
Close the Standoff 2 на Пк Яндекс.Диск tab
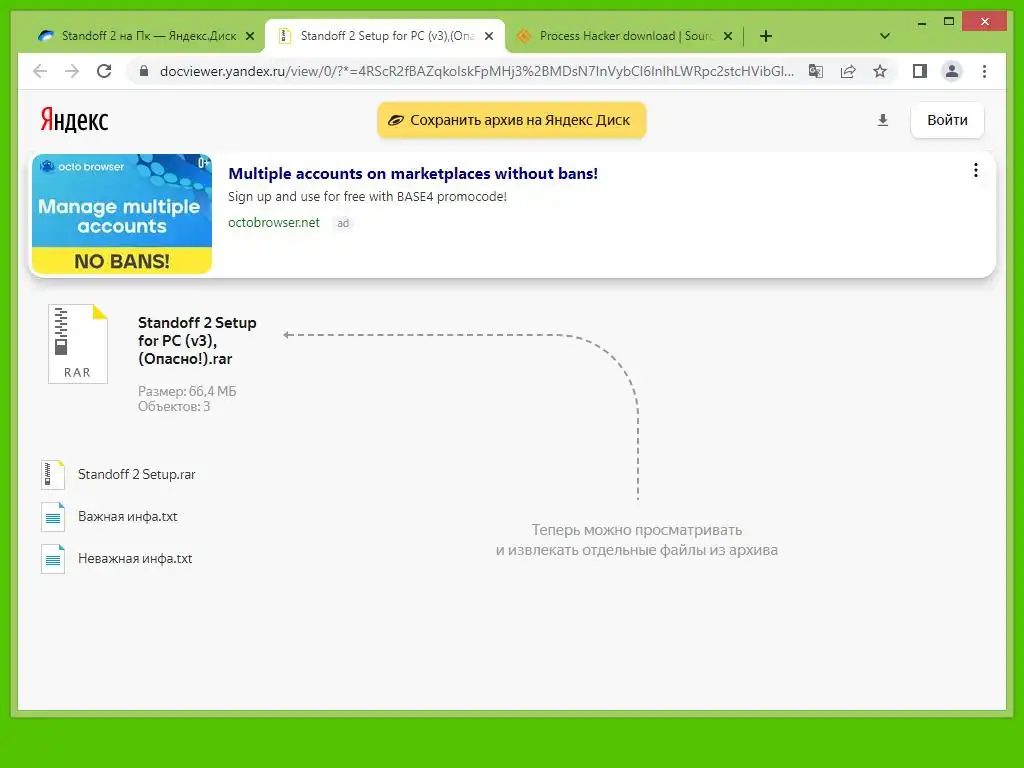249,36
